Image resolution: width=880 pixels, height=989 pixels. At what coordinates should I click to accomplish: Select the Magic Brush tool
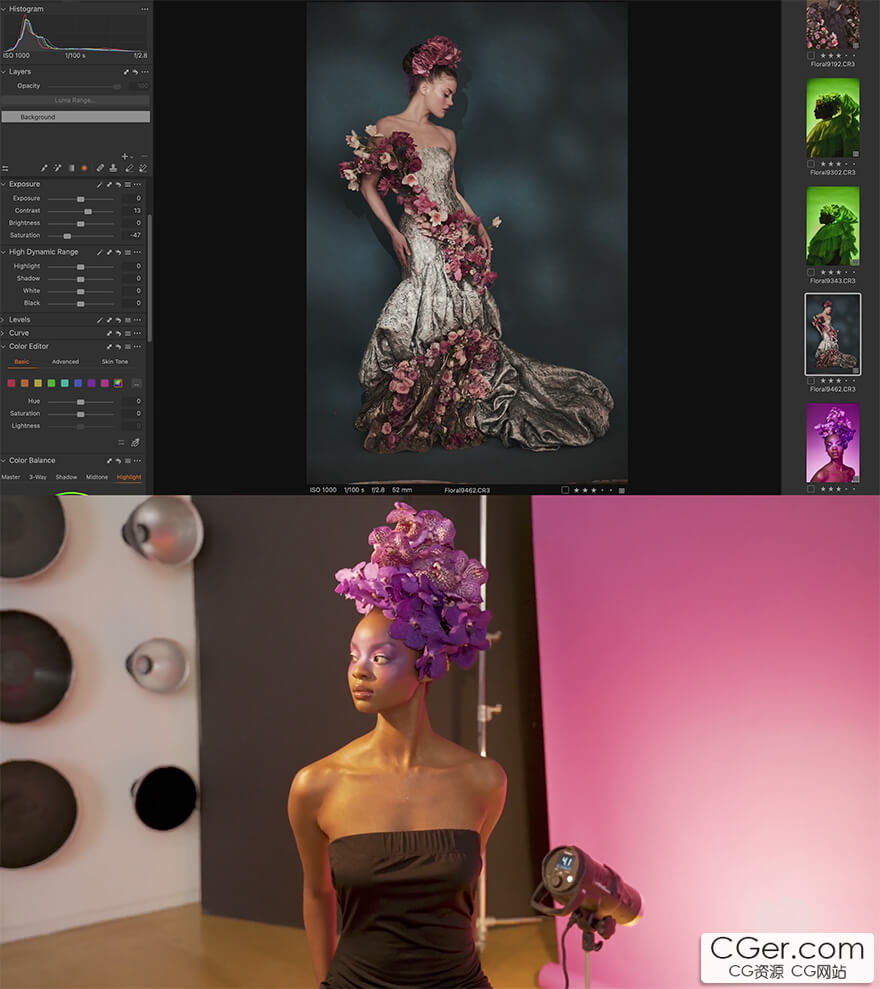pyautogui.click(x=57, y=168)
